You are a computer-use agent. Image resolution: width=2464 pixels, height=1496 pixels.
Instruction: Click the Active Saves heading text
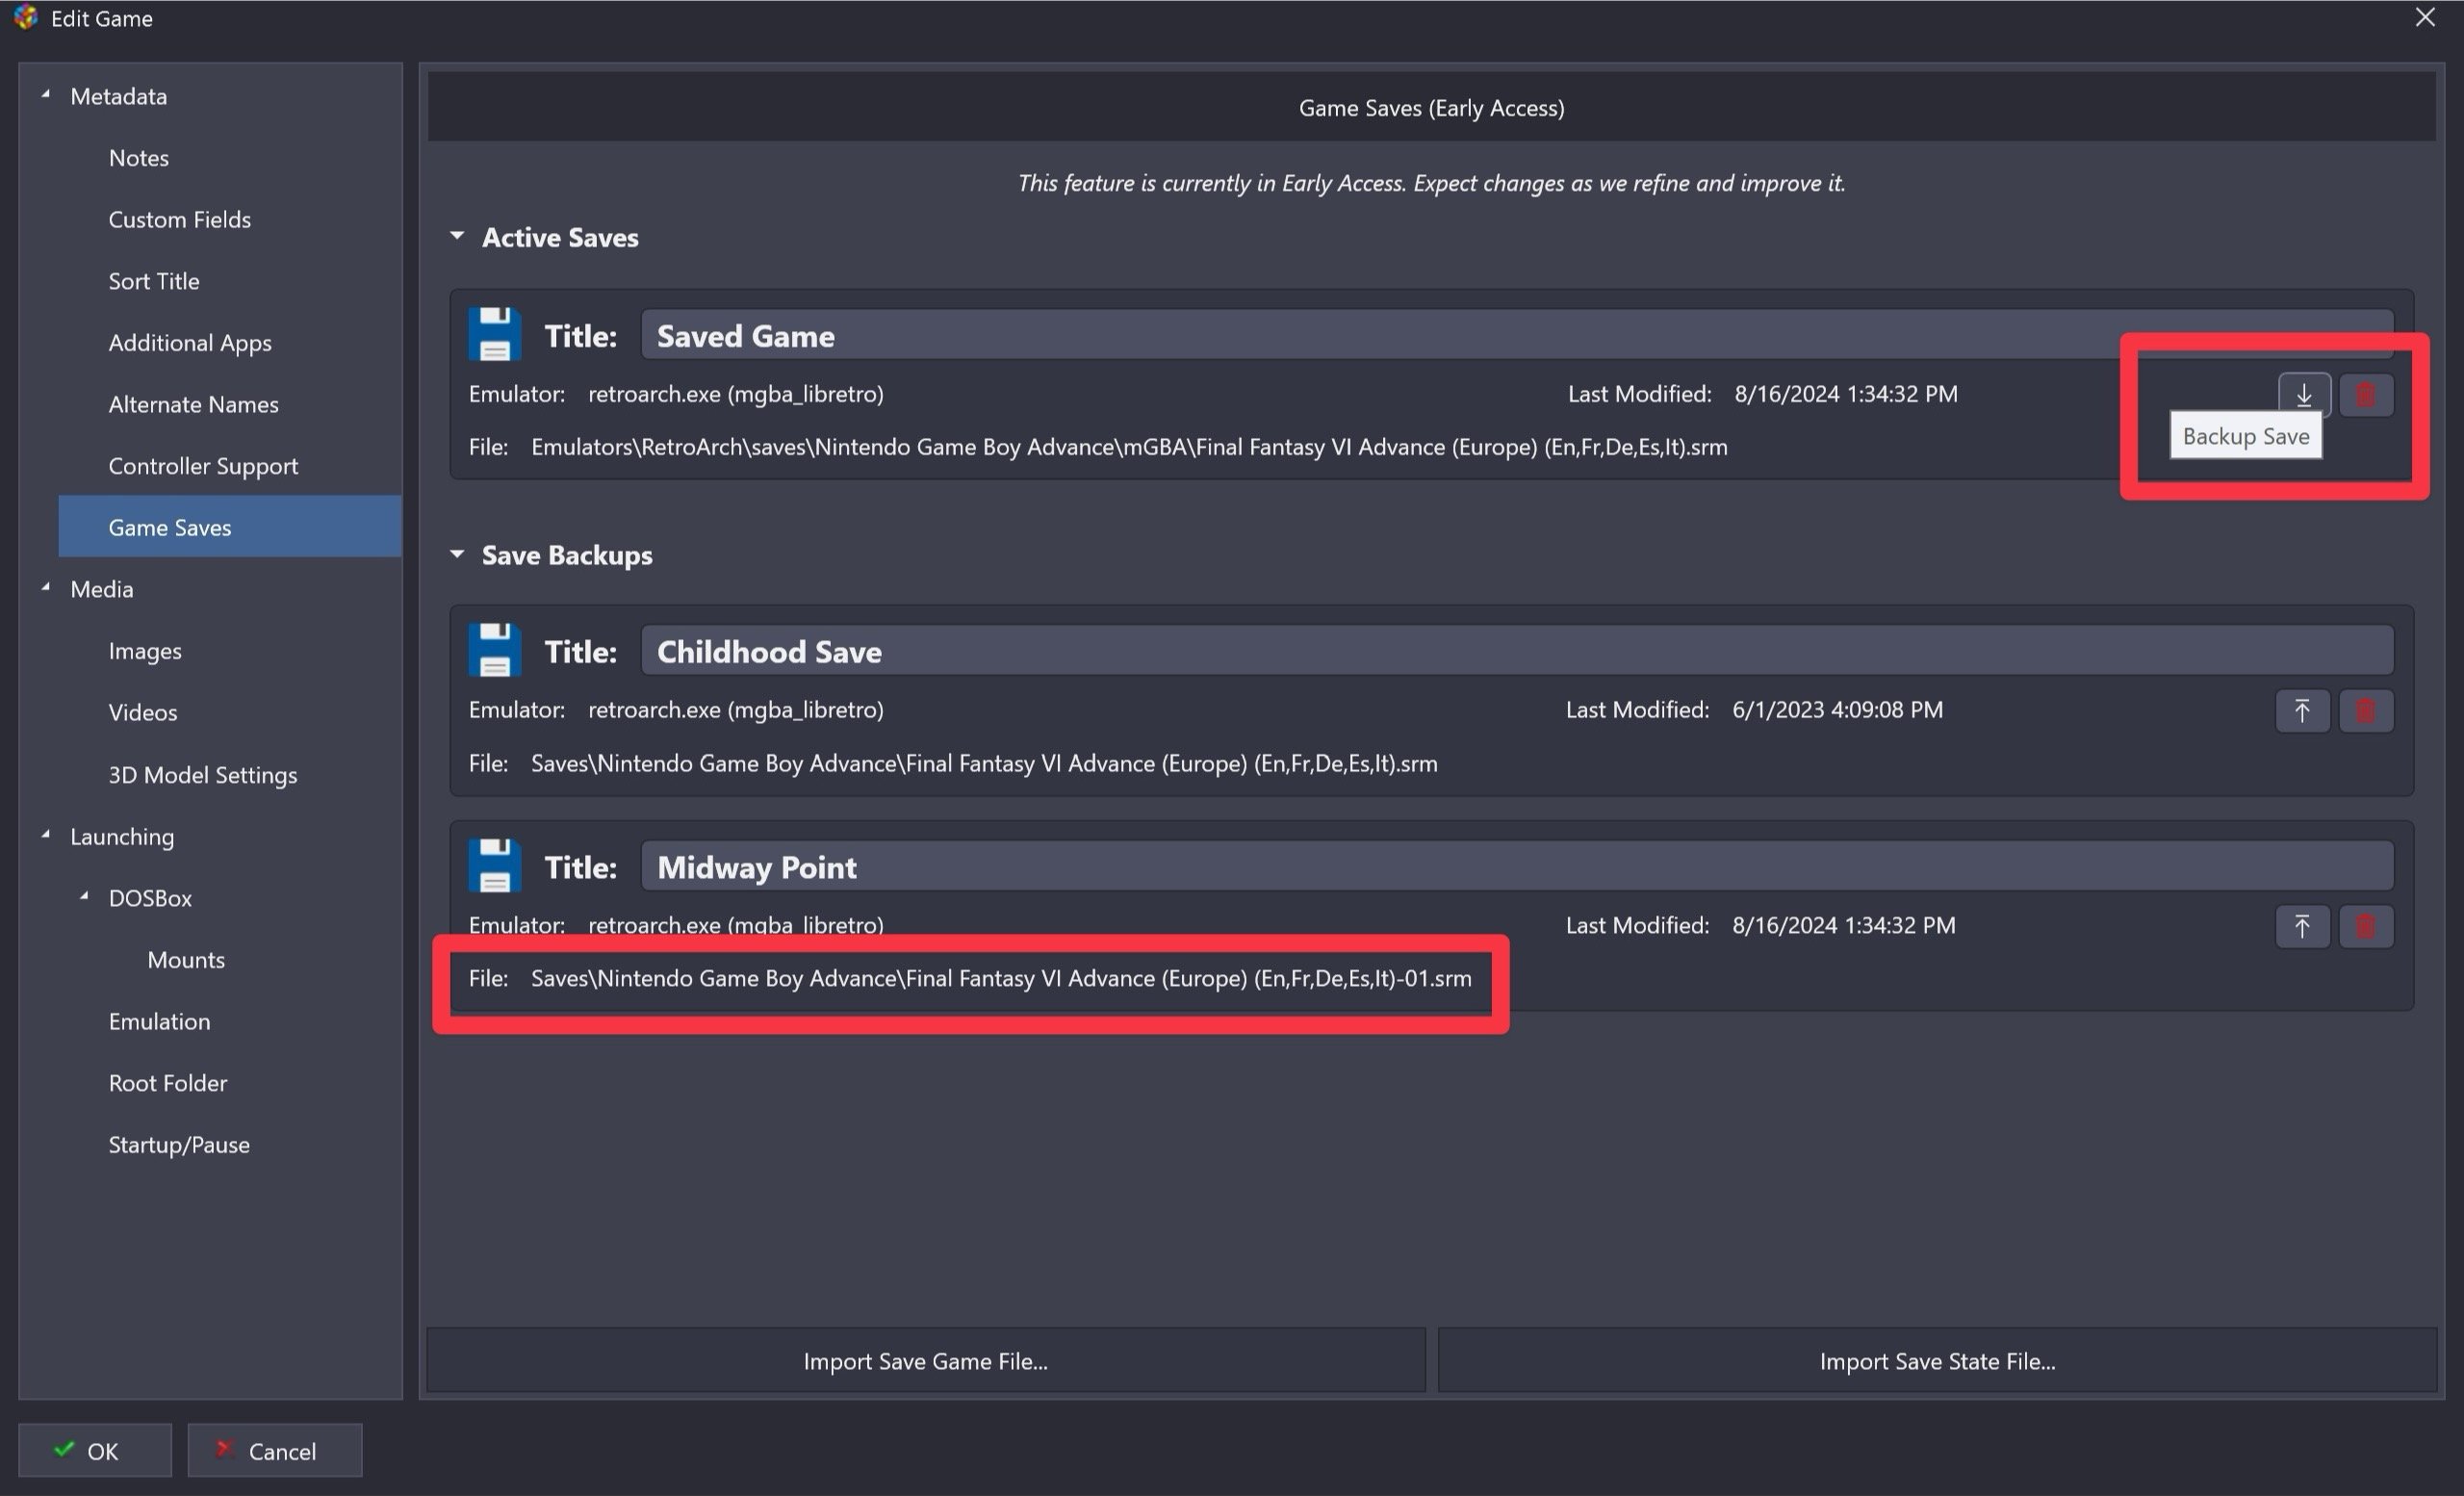pos(560,237)
